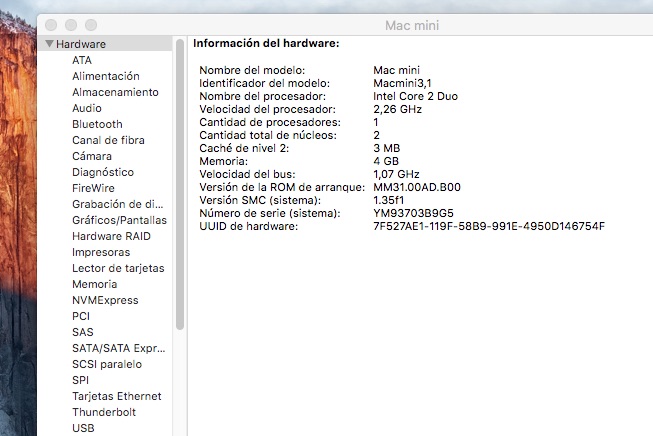Click the Número de serie (sistema) label

coord(269,213)
